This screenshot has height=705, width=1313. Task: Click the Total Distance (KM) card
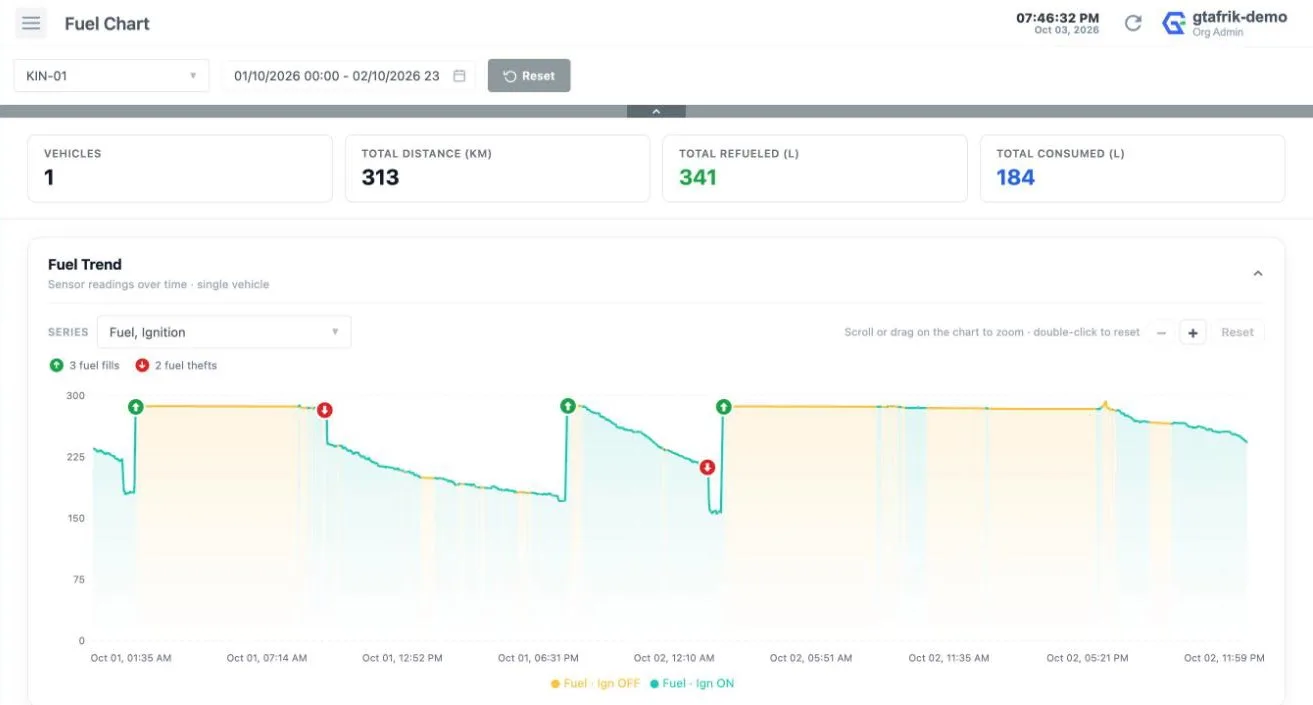[x=497, y=169]
